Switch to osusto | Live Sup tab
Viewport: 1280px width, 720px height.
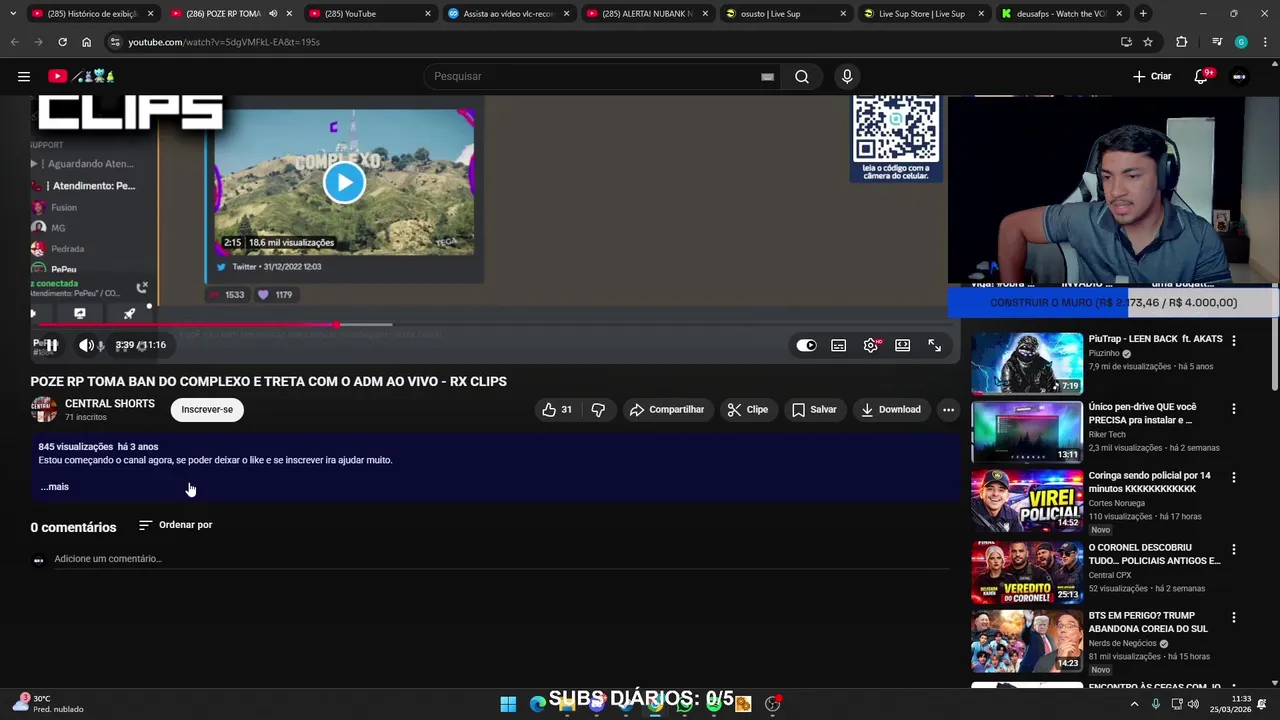(x=786, y=14)
